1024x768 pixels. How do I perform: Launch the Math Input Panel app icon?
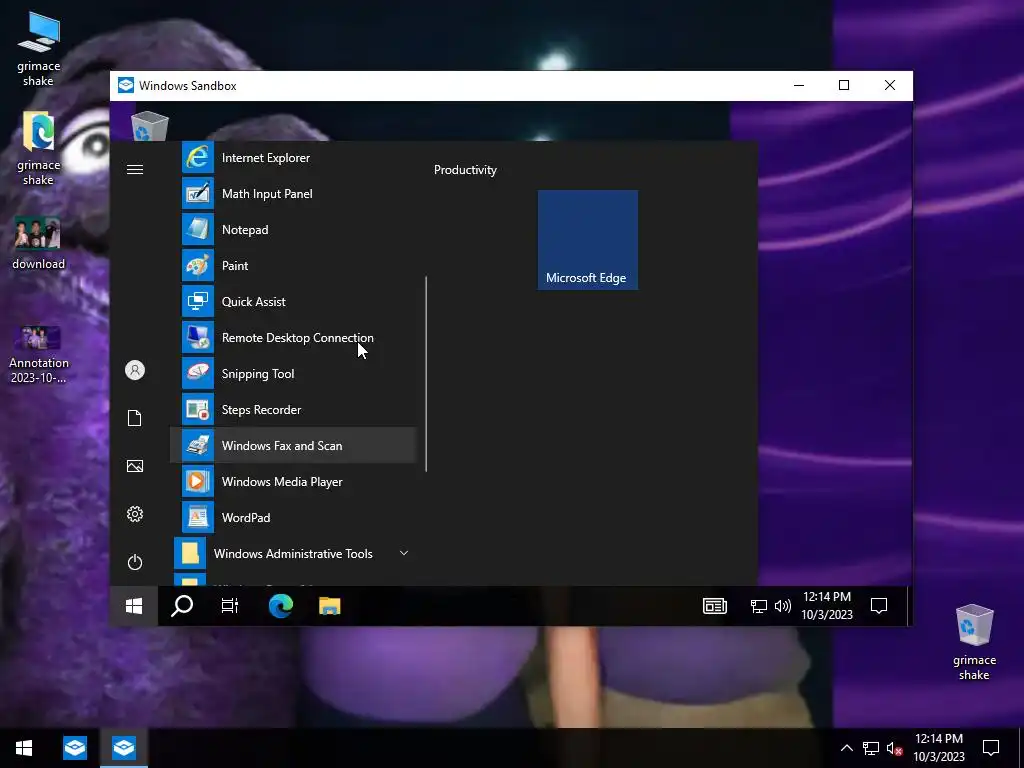coord(197,193)
